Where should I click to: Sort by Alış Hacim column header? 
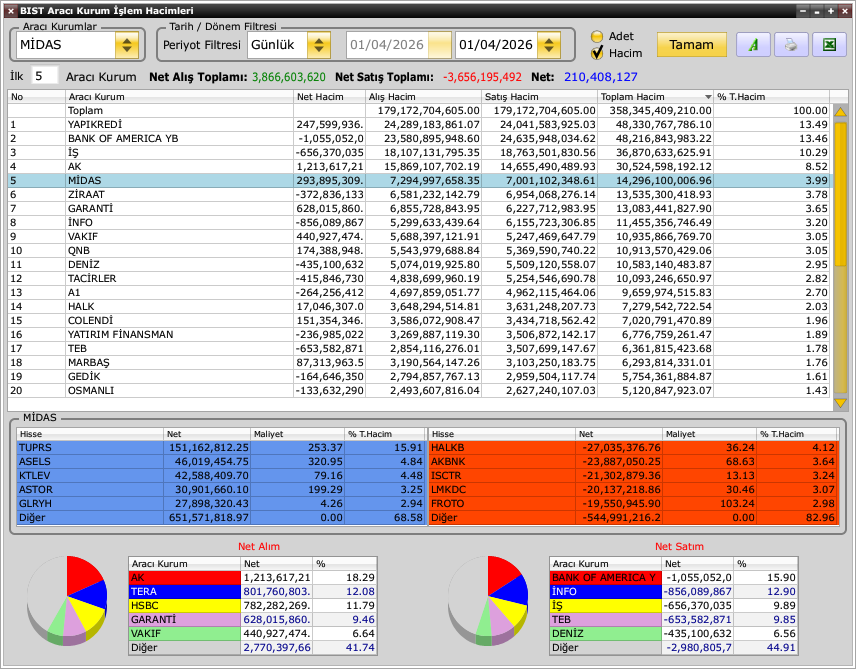point(423,97)
